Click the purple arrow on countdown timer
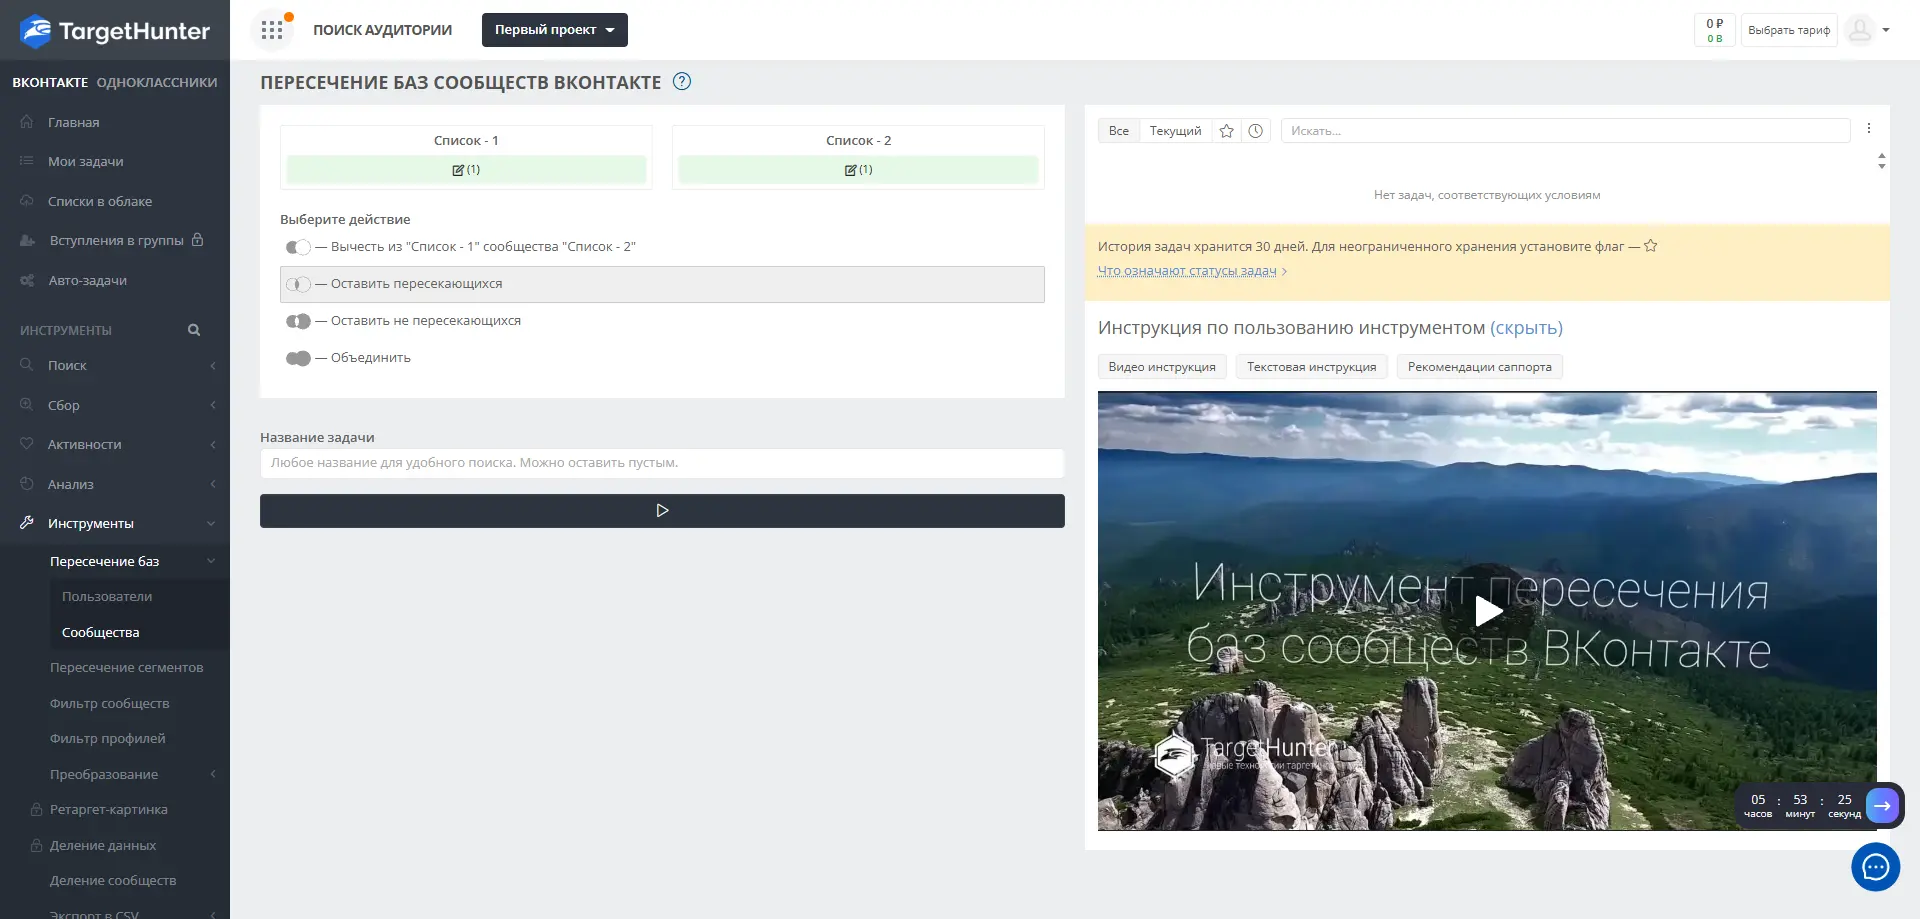 pyautogui.click(x=1882, y=805)
